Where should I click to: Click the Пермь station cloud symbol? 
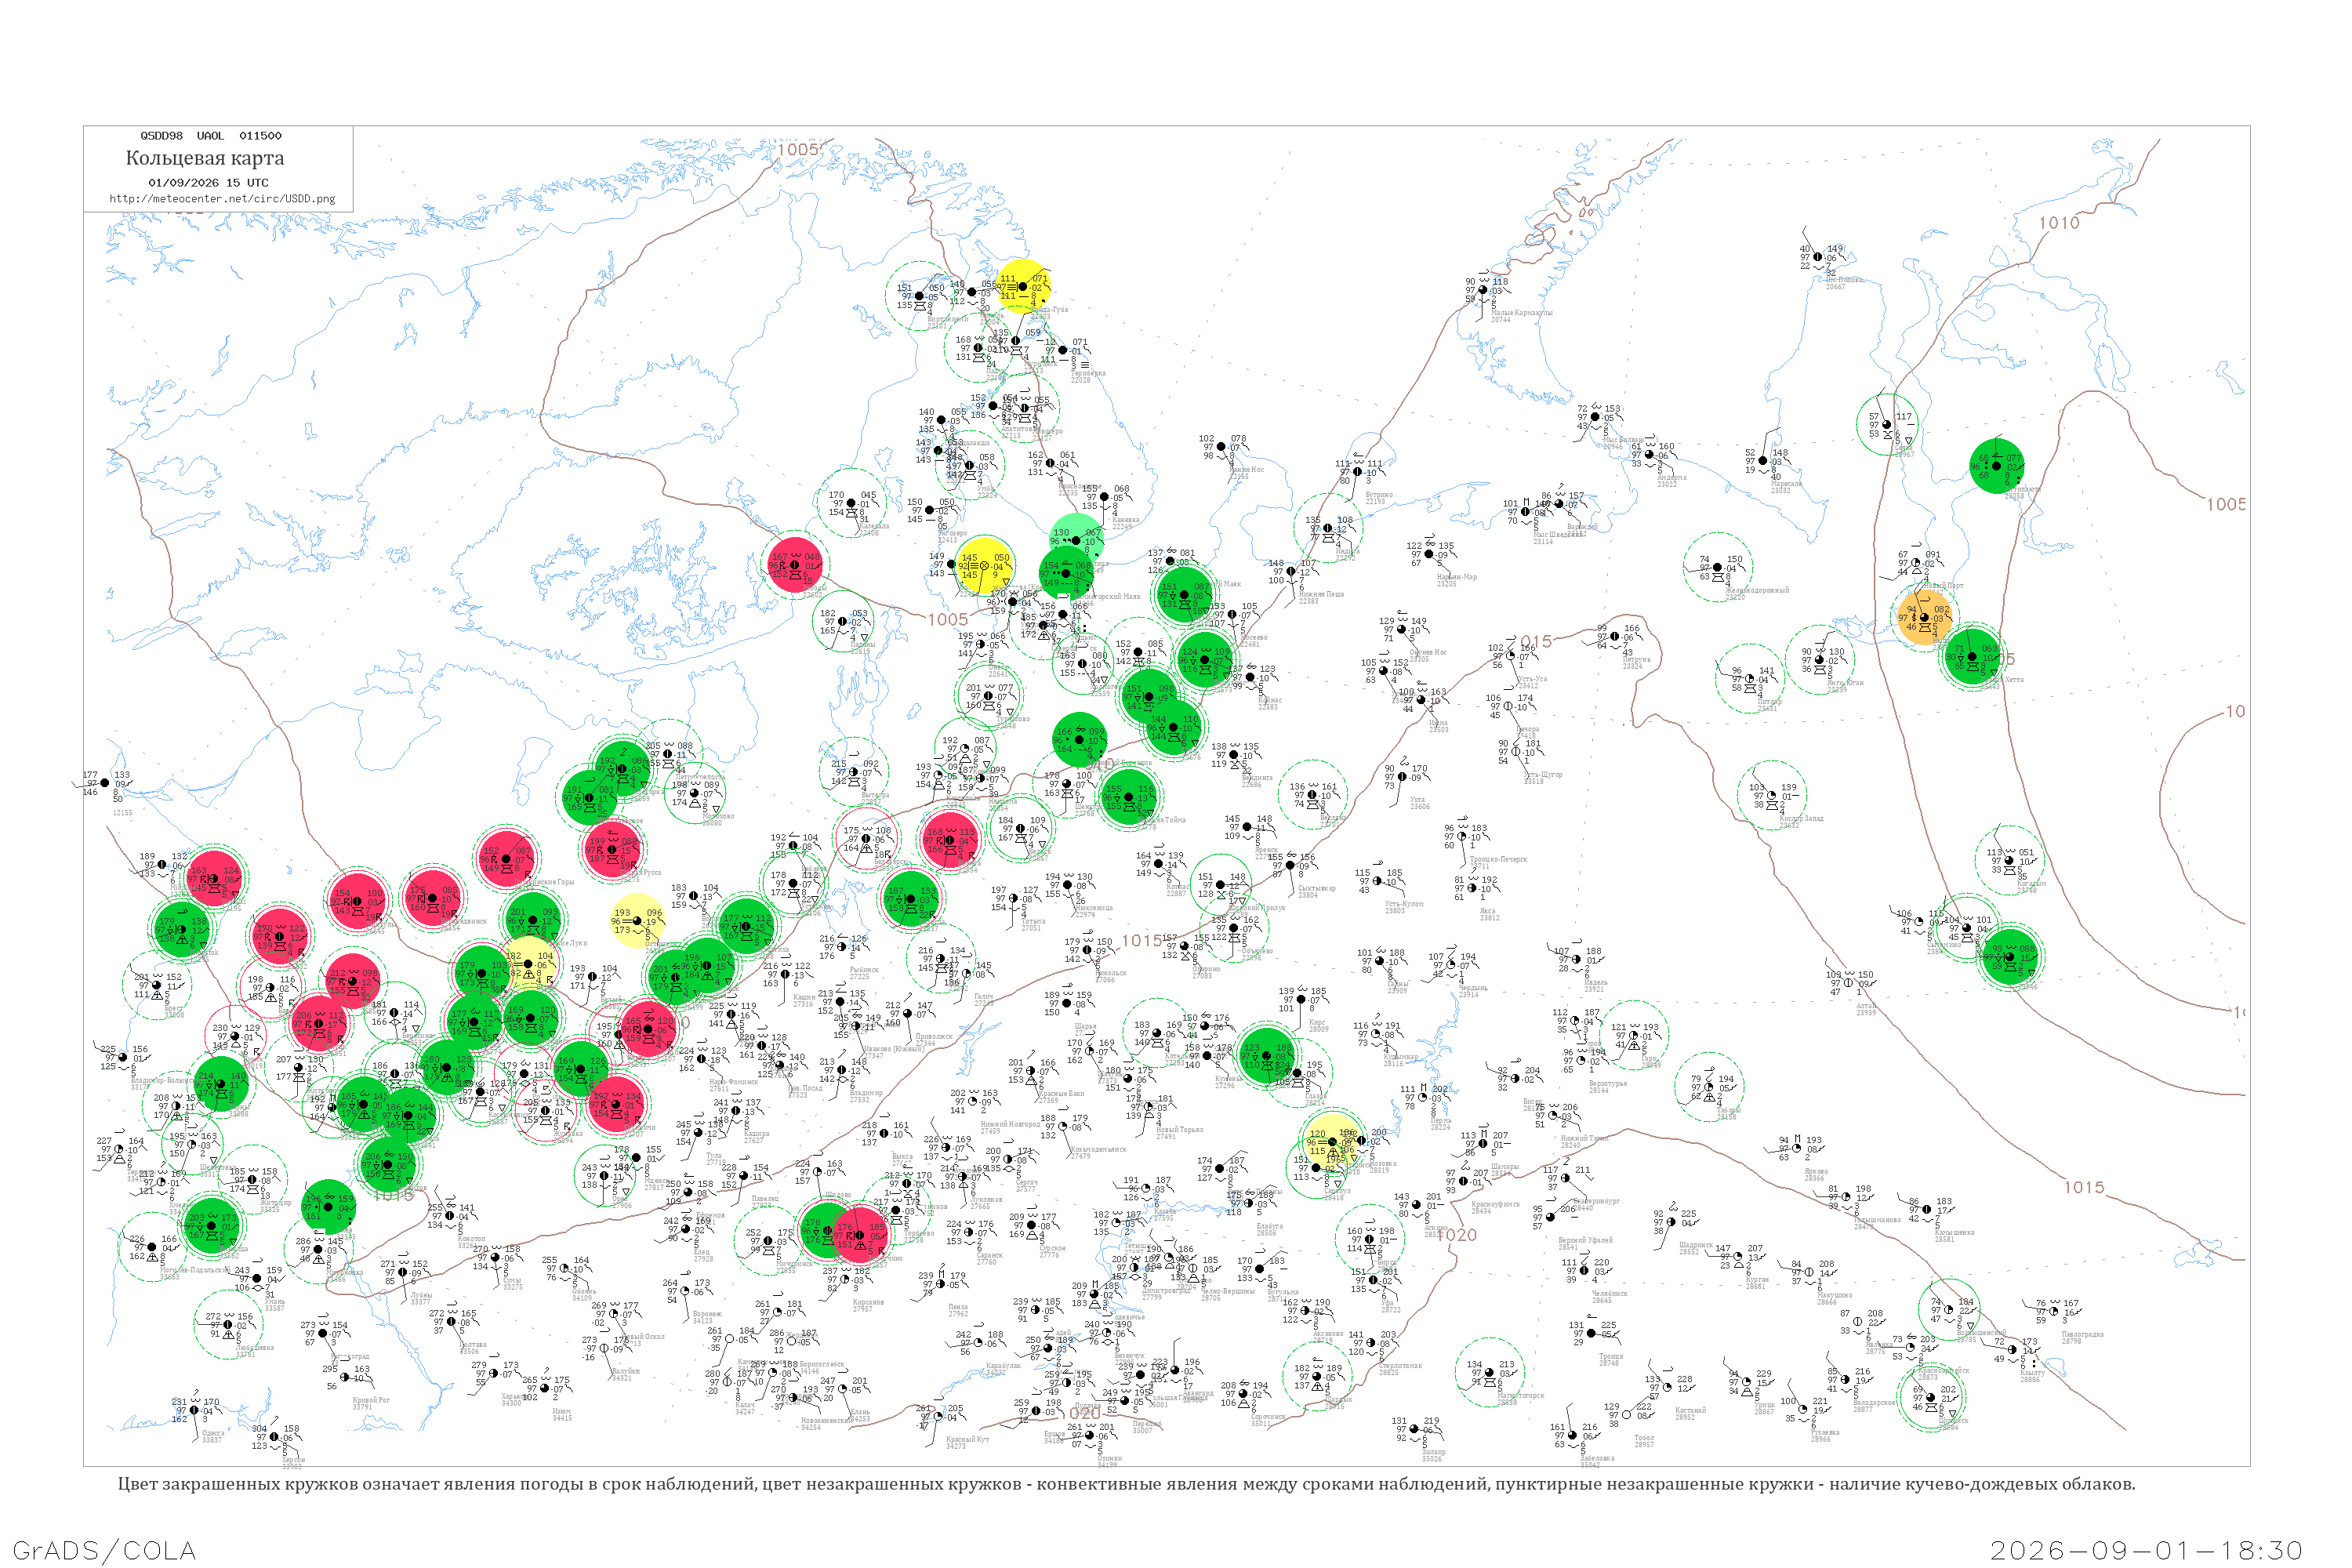click(x=1424, y=1098)
